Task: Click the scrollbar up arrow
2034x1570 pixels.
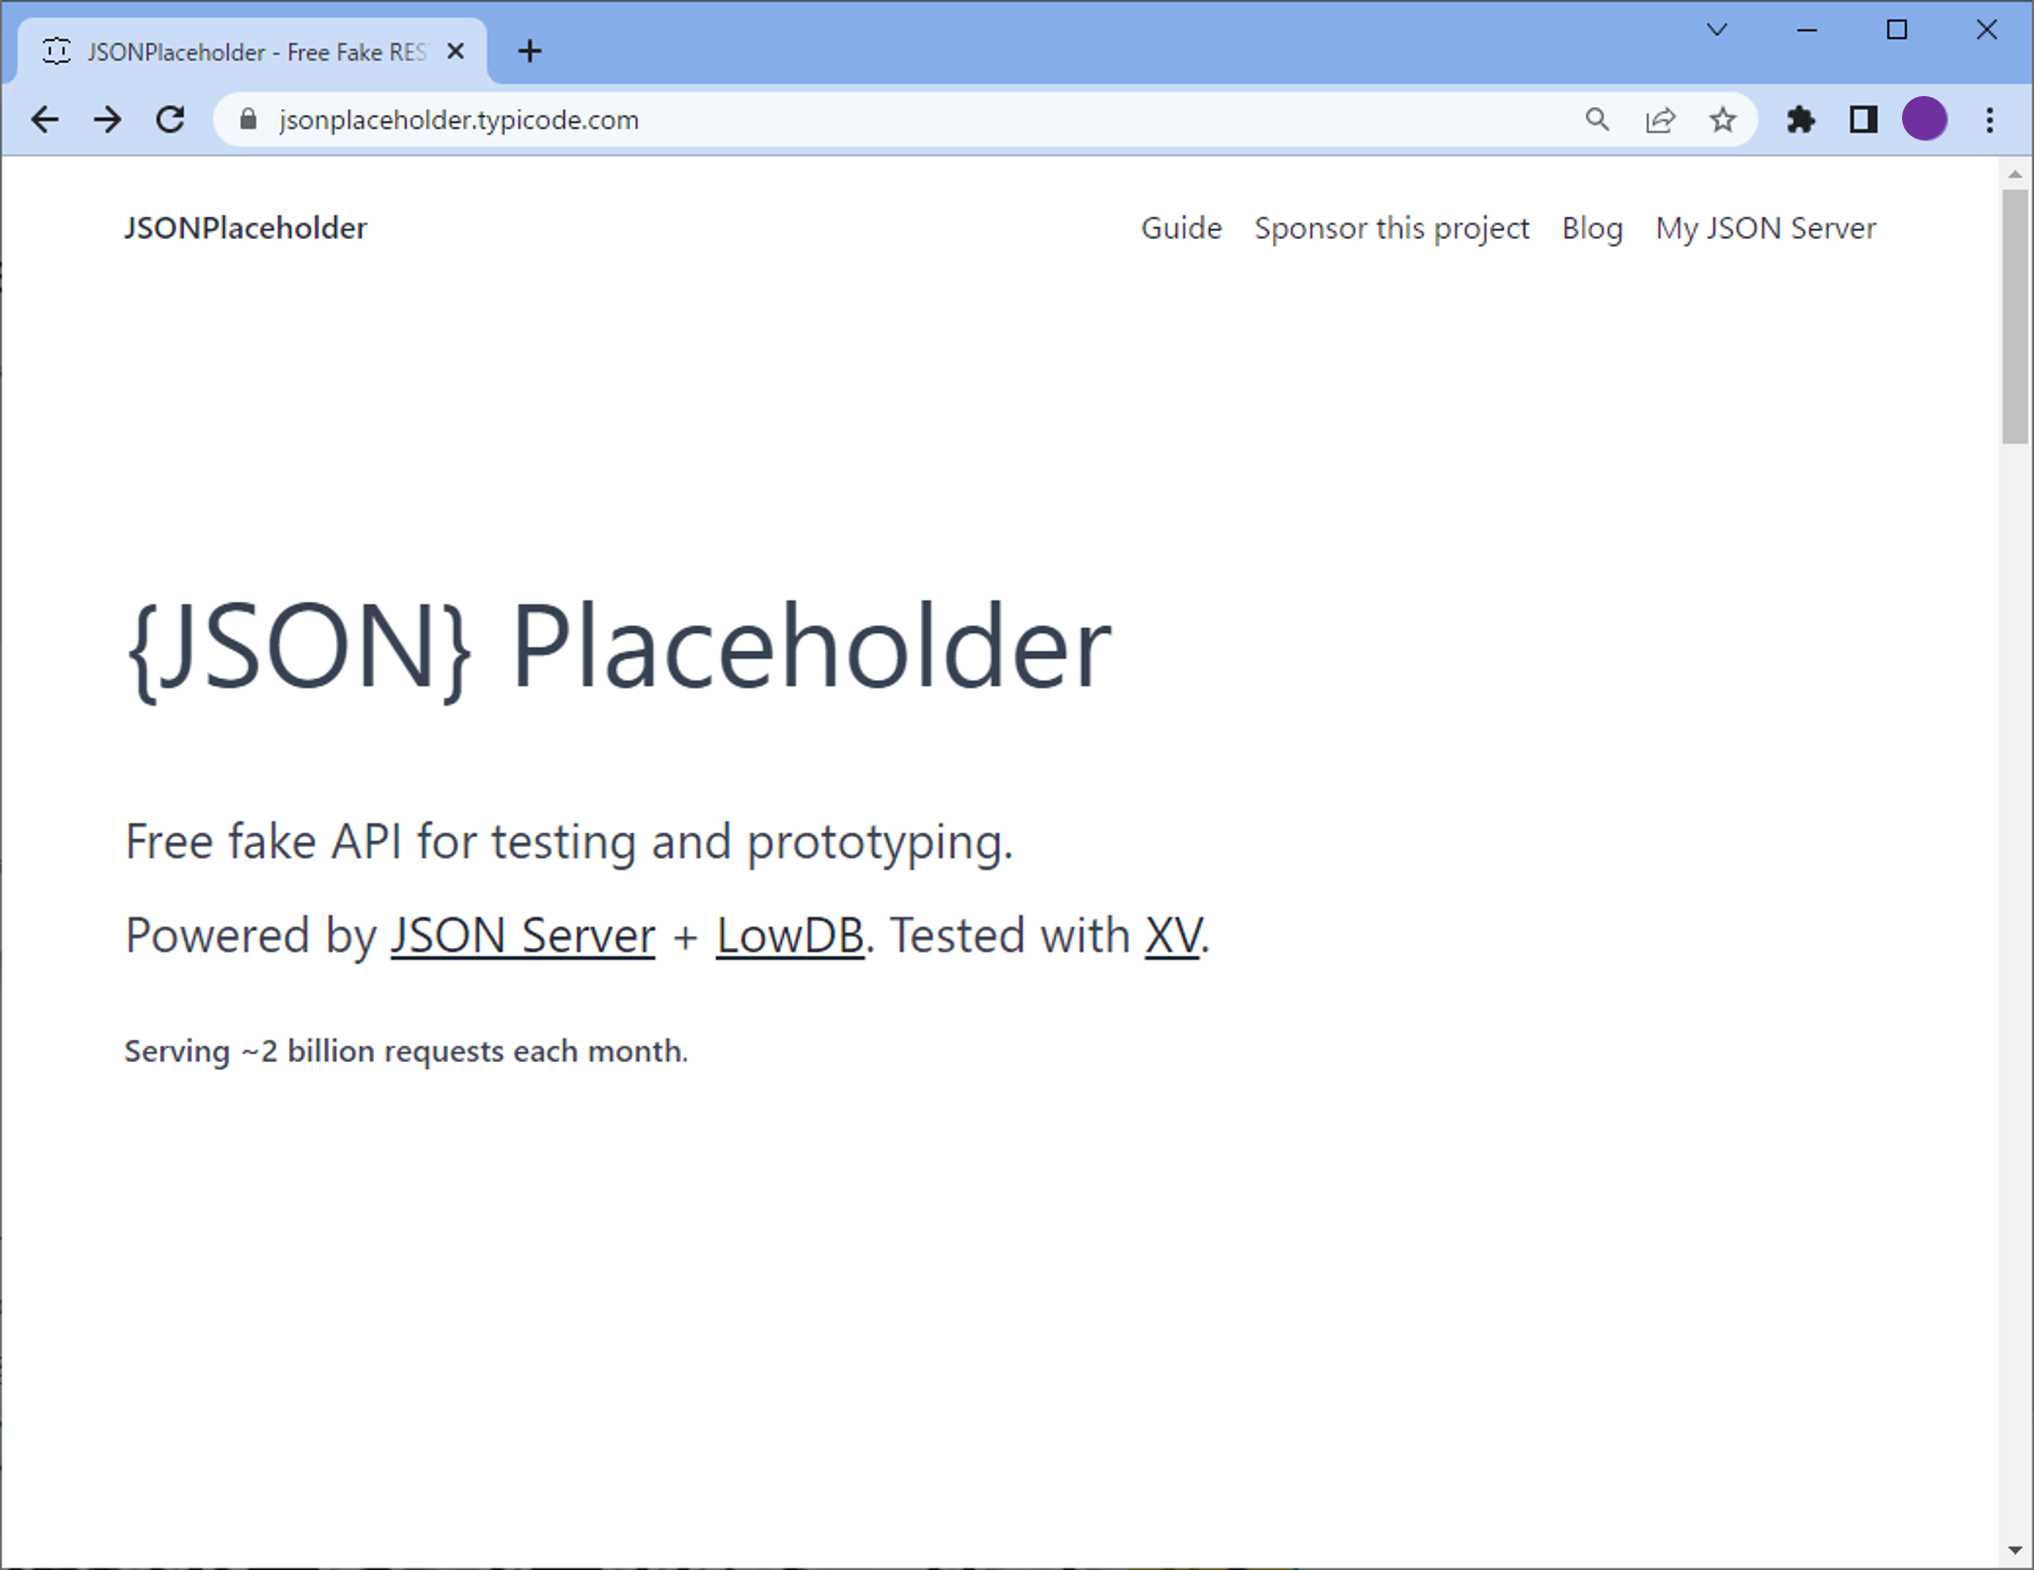Action: point(2015,174)
